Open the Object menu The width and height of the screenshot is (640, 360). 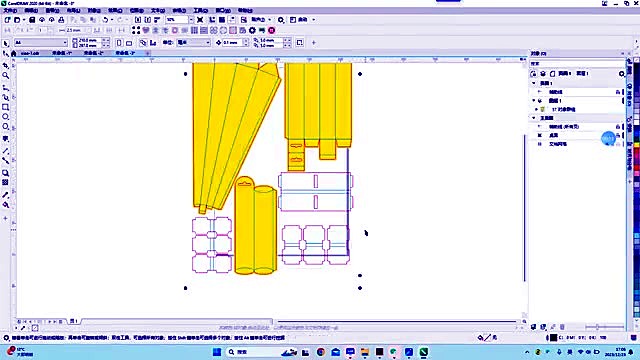click(94, 11)
